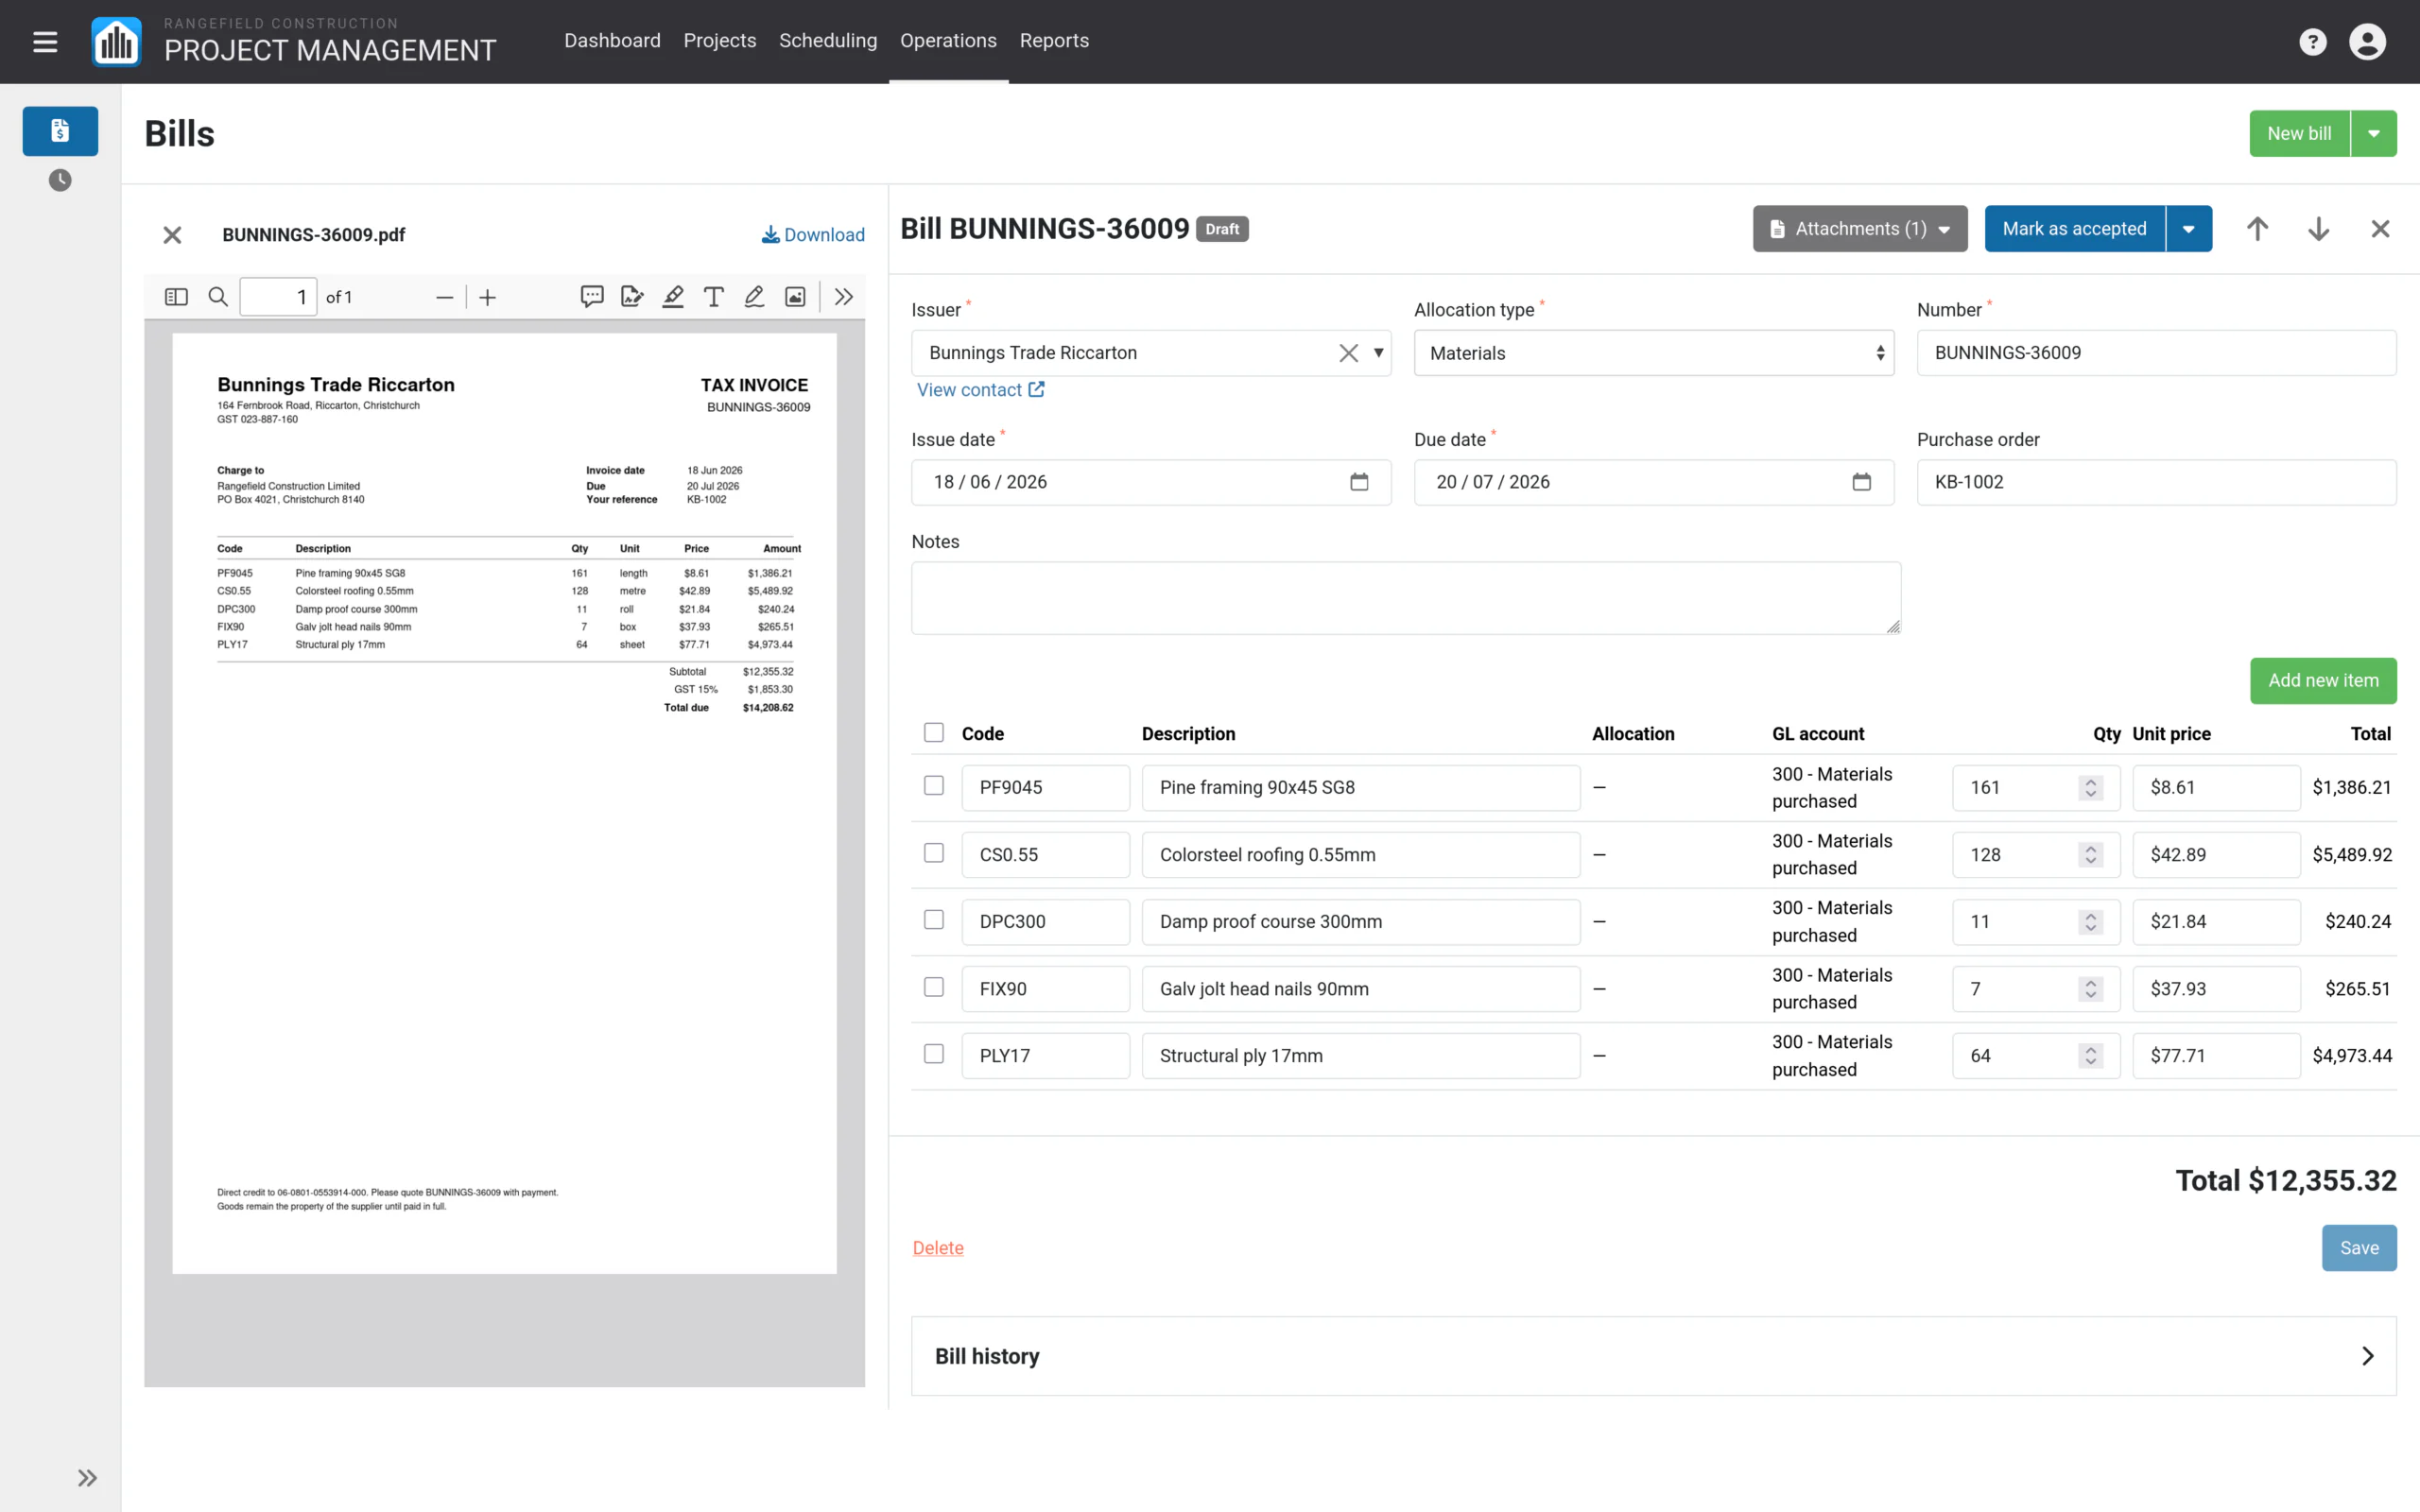
Task: Click into the Notes text area
Action: point(1406,598)
